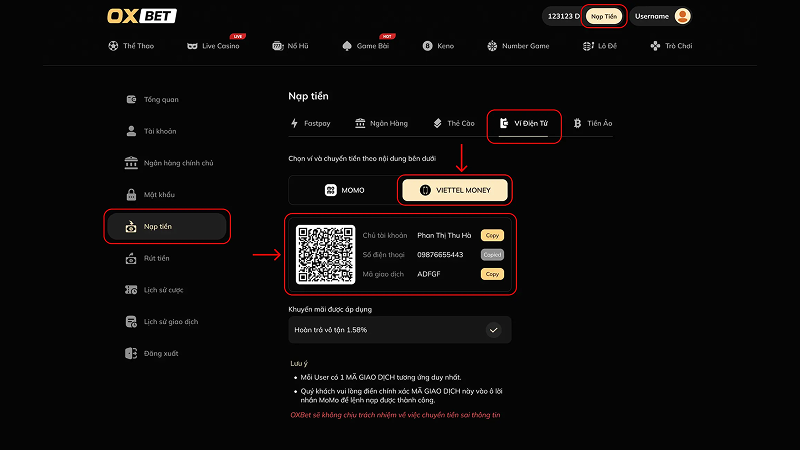Click the Tổng quan wallet icon
Screen dimensions: 800x450
point(131,99)
